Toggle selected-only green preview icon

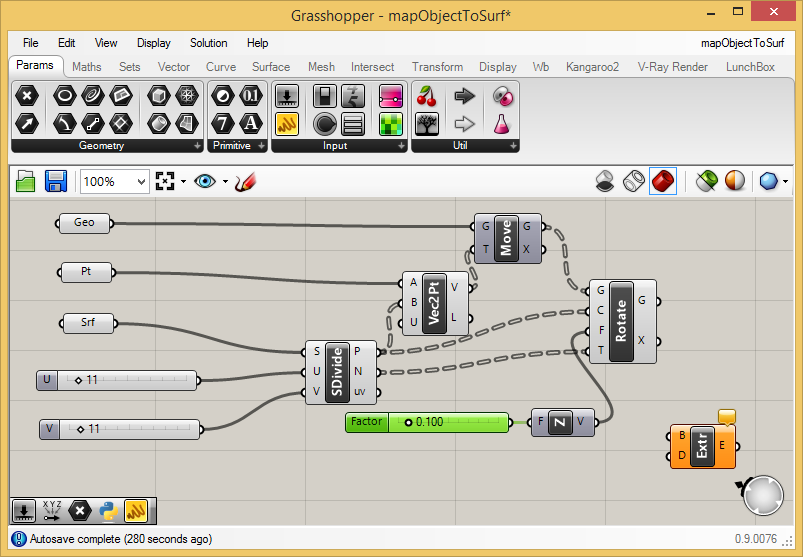coord(707,181)
